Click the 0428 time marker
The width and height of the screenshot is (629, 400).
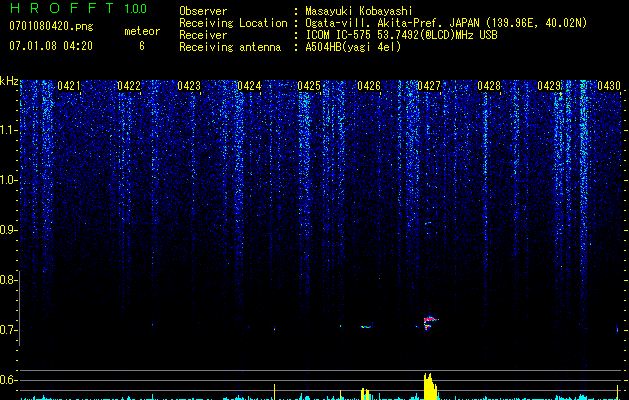click(489, 86)
